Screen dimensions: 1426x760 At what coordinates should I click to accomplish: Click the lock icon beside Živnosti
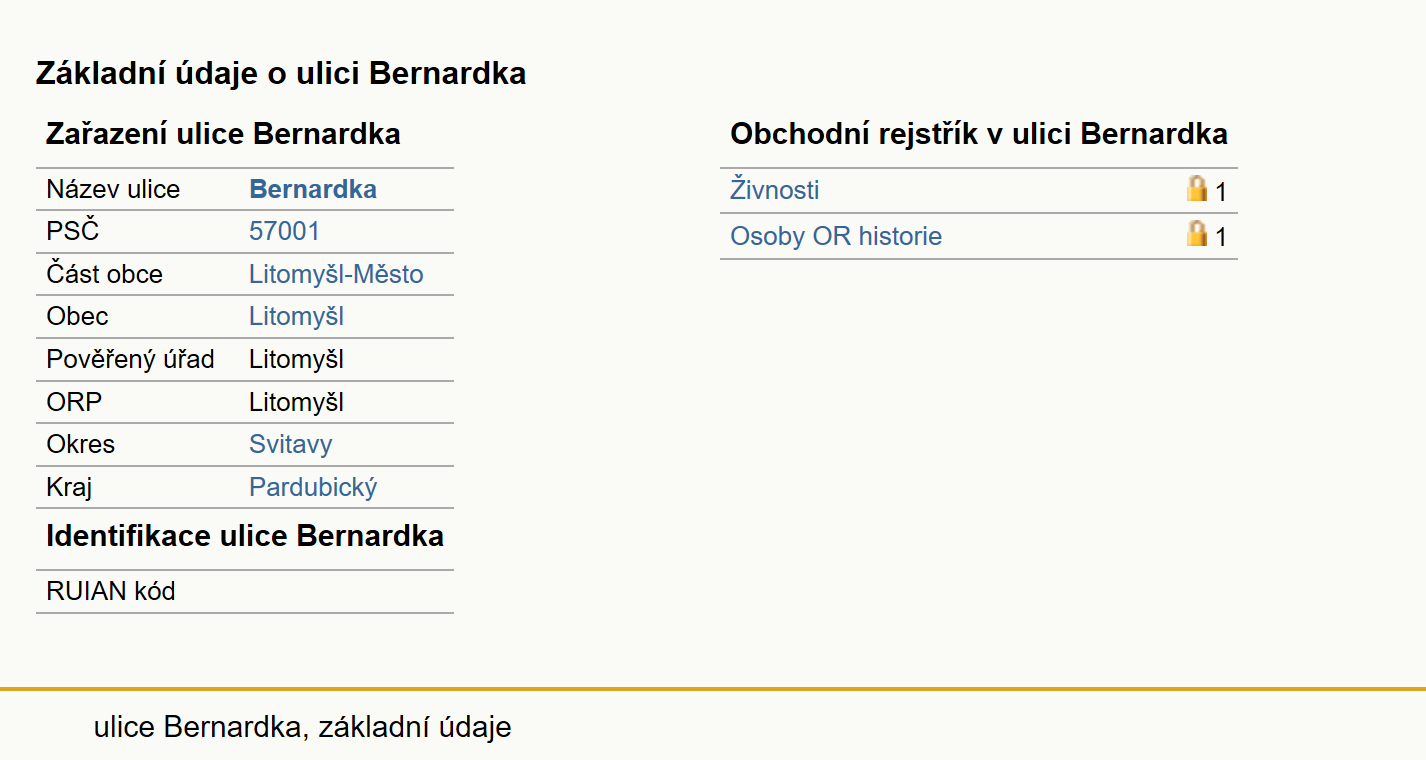tap(1196, 188)
